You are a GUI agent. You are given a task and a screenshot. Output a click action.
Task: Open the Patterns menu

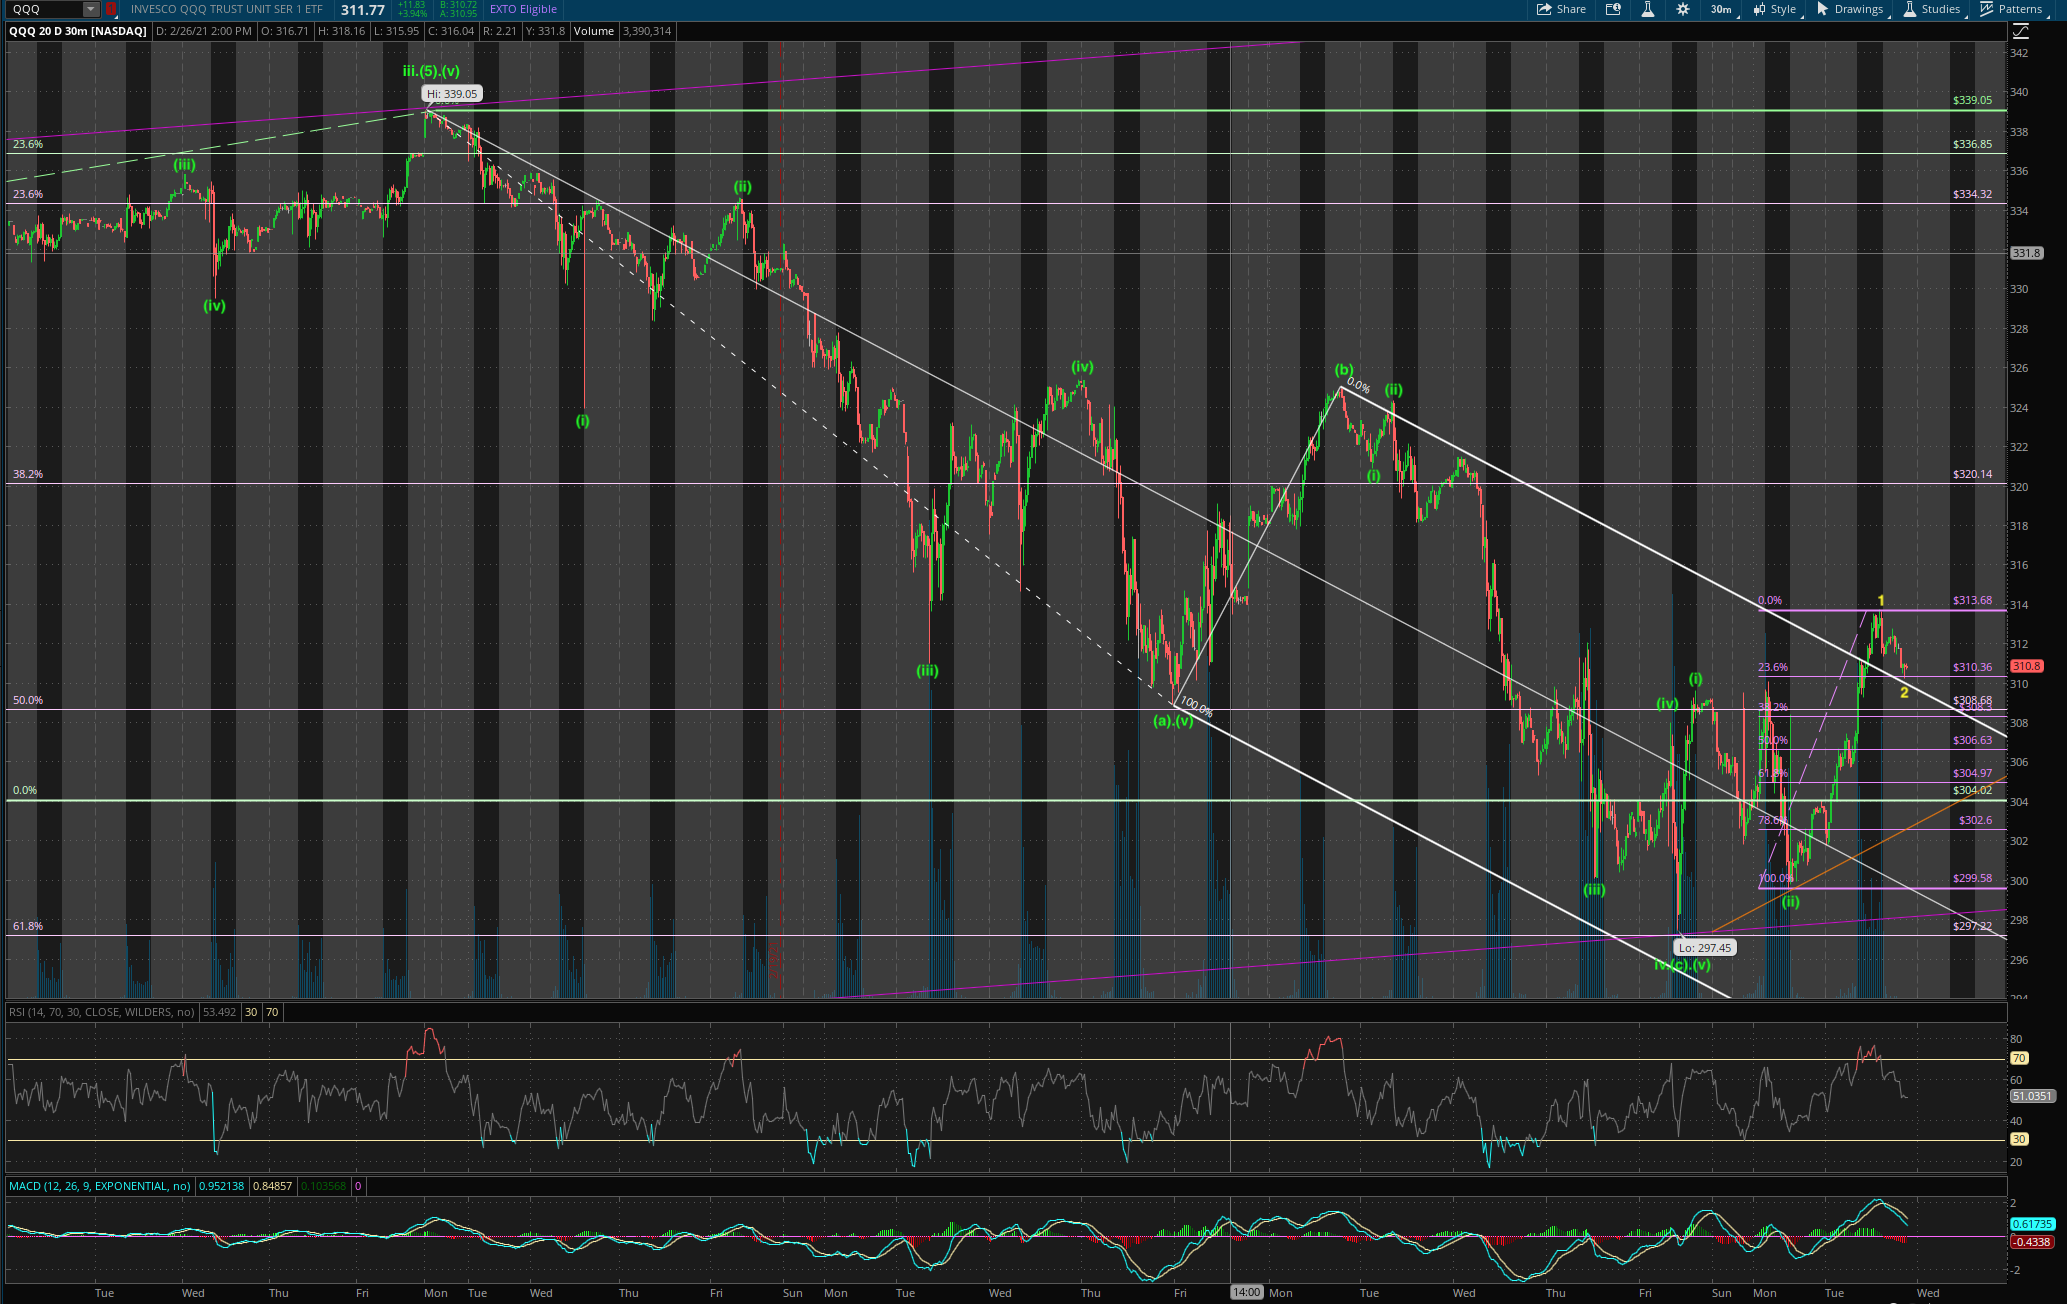[x=2011, y=9]
